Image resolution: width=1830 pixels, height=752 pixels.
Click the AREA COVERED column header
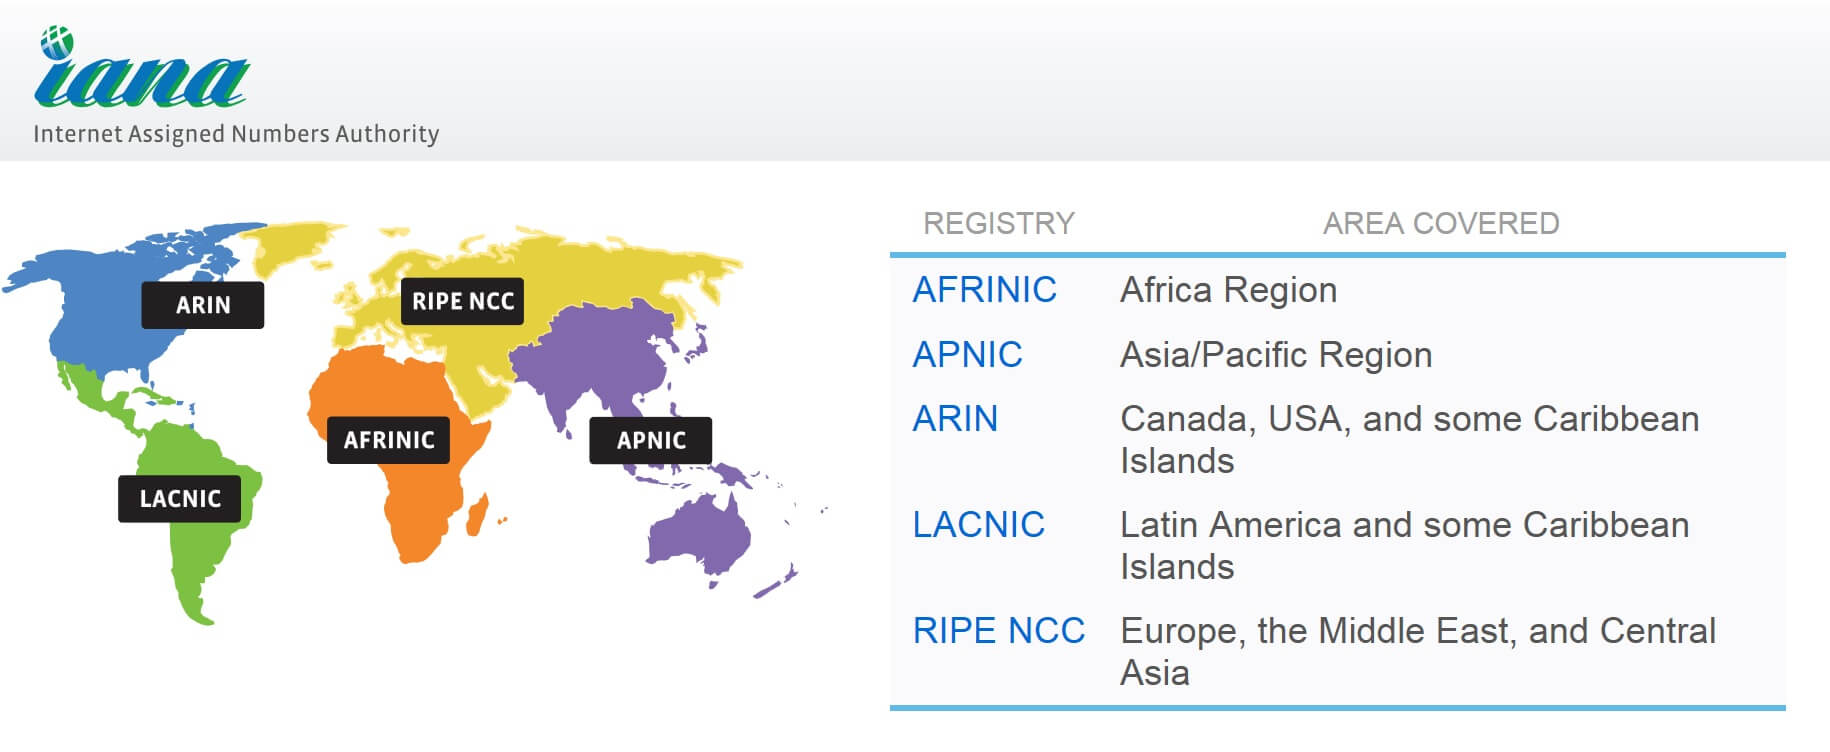(1441, 223)
